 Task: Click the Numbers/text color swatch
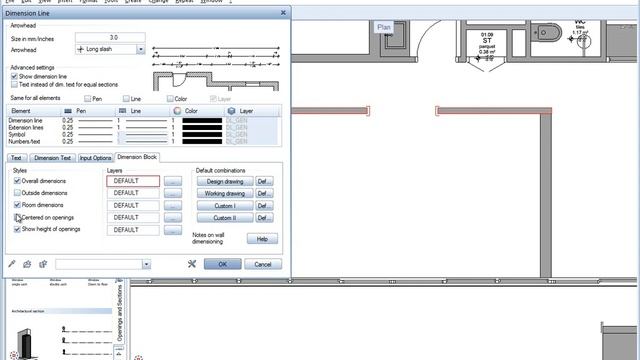tap(202, 141)
